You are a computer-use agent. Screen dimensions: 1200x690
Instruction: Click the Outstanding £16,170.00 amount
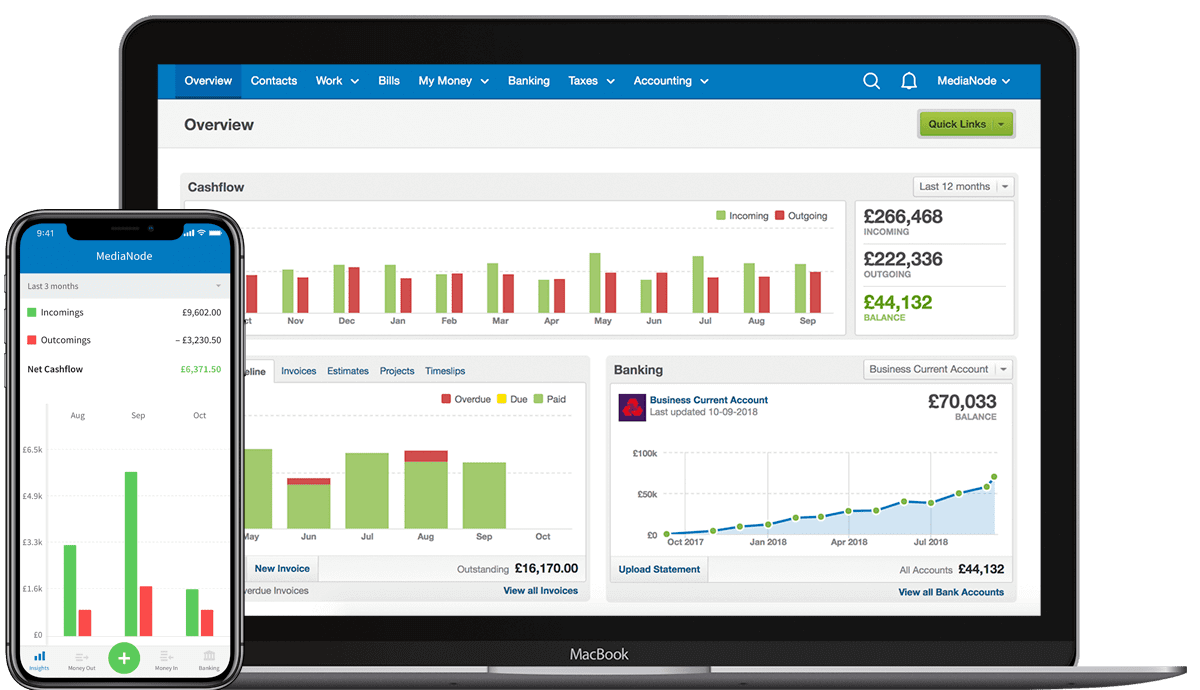coord(546,569)
